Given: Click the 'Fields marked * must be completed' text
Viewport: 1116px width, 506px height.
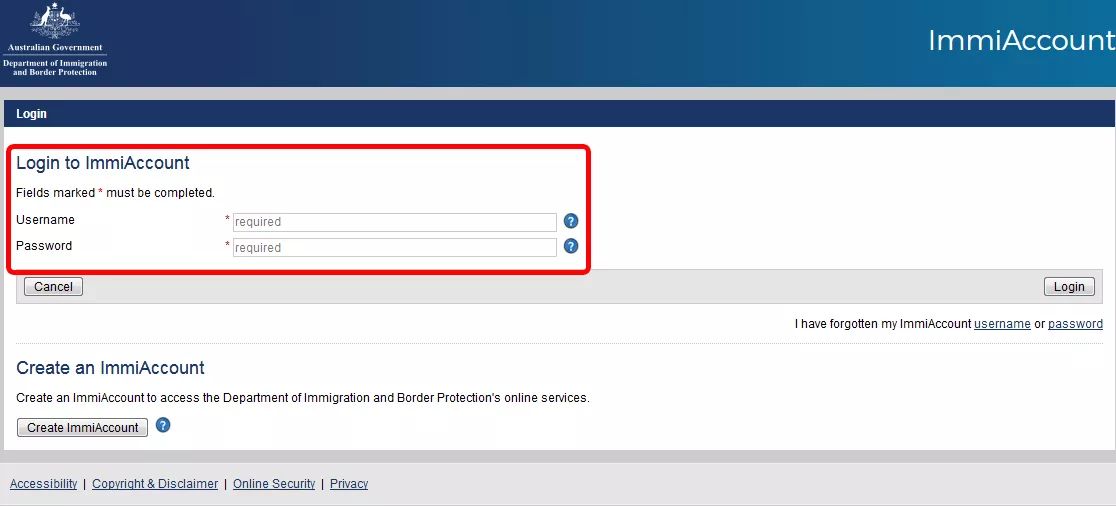Looking at the screenshot, I should [115, 193].
